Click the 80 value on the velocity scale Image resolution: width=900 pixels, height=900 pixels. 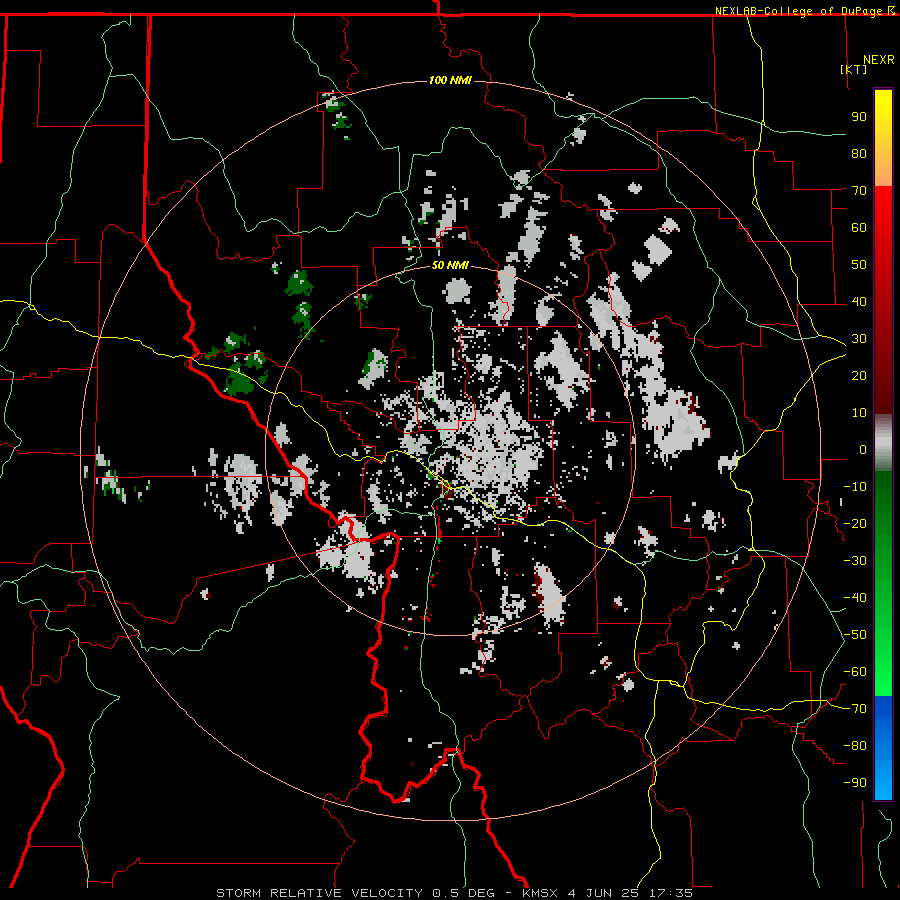(859, 153)
